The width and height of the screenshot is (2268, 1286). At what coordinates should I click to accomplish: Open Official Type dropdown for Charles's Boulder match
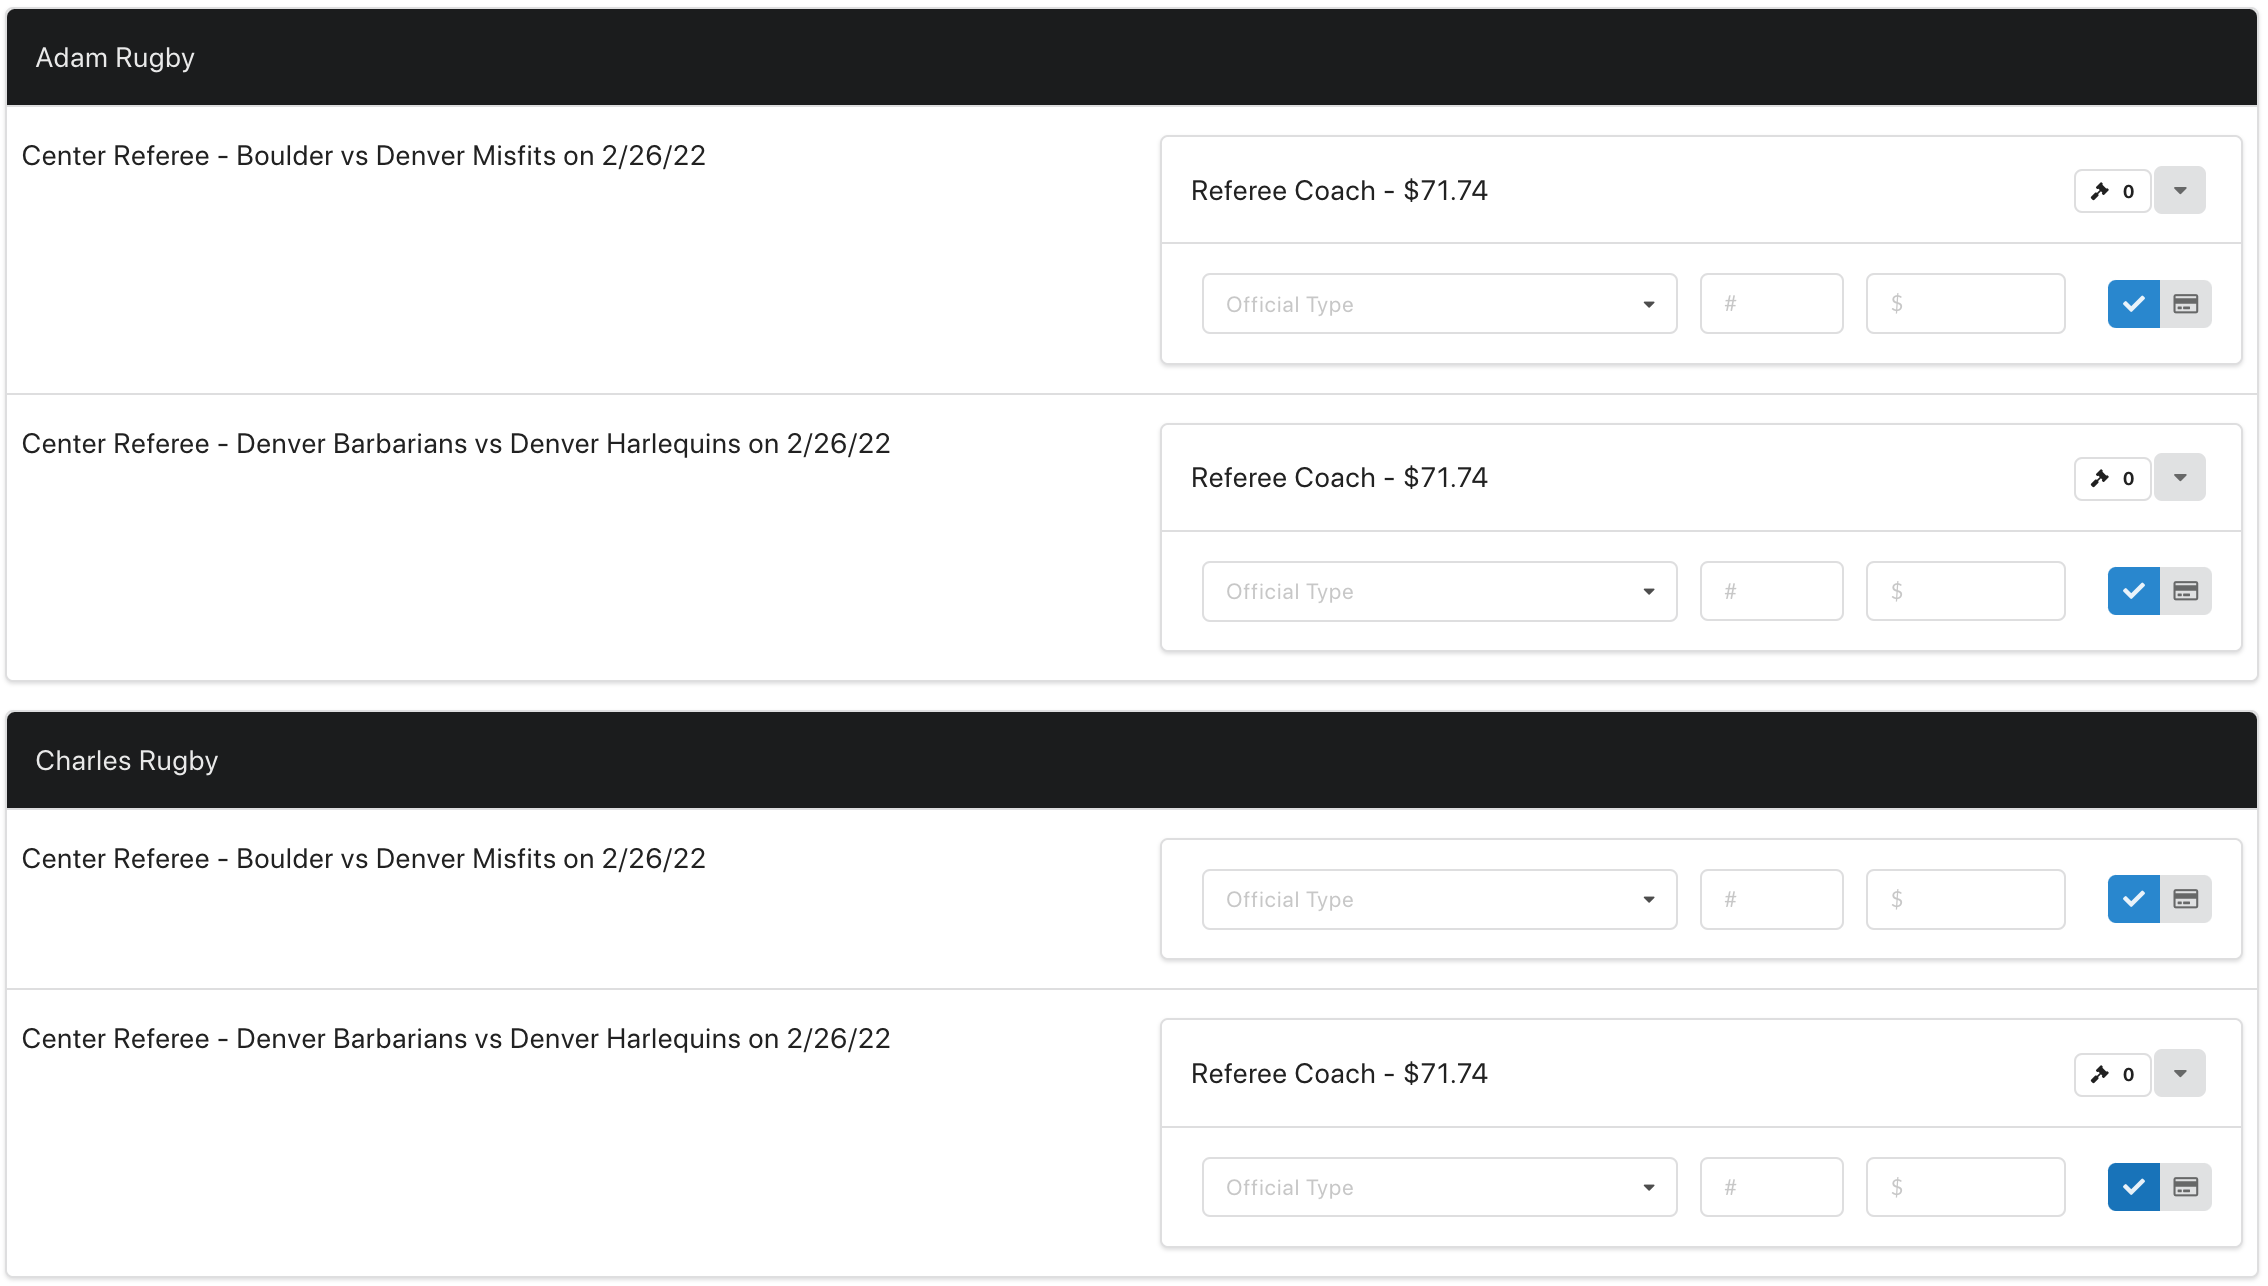1439,899
